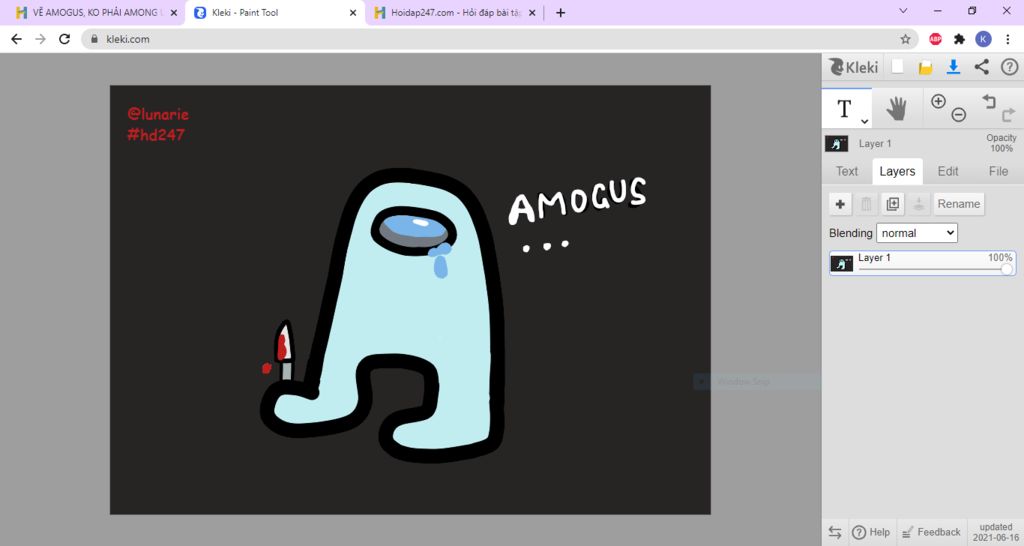Switch to the Text tab
This screenshot has height=546, width=1024.
(x=847, y=171)
